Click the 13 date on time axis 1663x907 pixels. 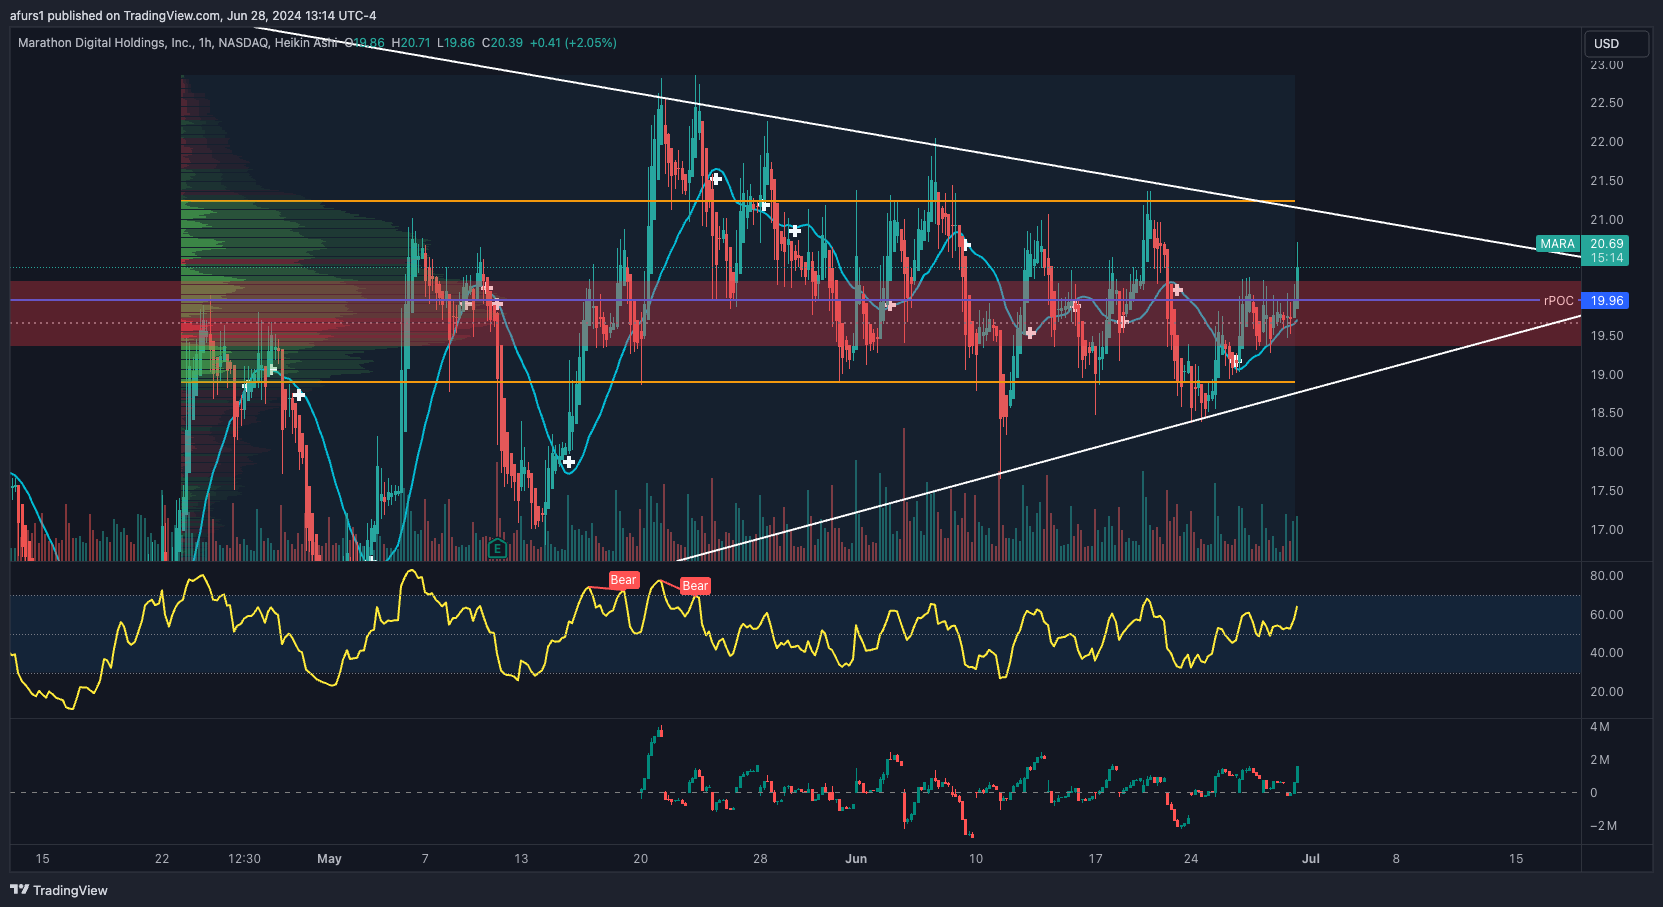coord(521,859)
